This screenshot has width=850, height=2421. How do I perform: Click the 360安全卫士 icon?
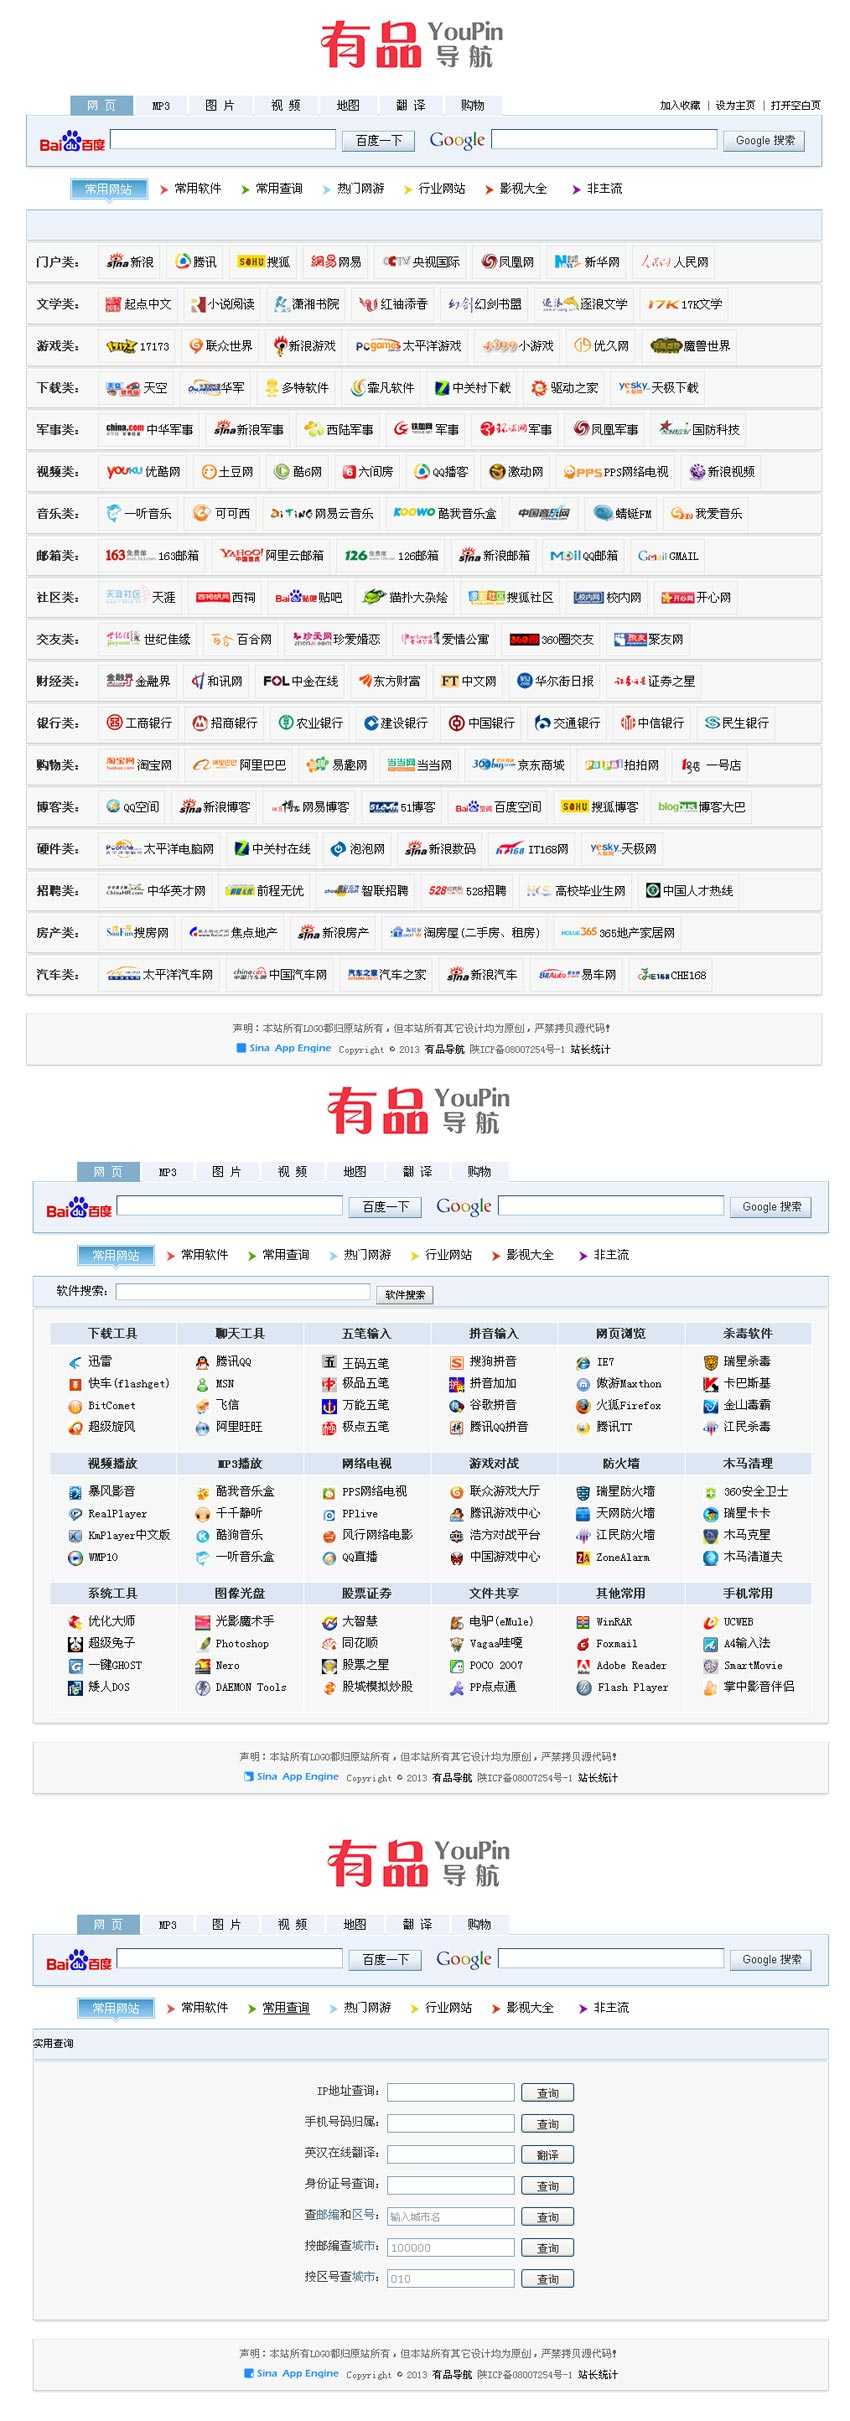point(710,1492)
